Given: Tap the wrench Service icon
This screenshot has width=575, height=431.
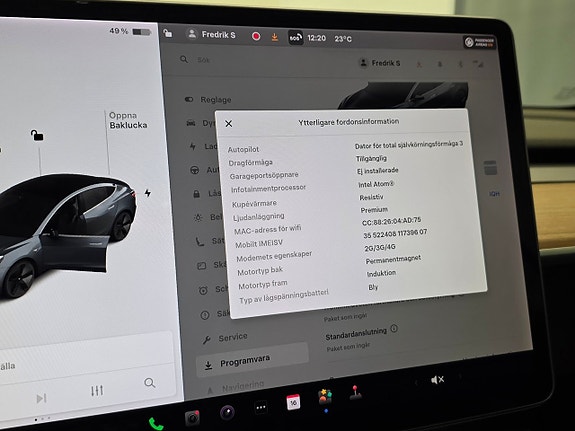Looking at the screenshot, I should 206,340.
